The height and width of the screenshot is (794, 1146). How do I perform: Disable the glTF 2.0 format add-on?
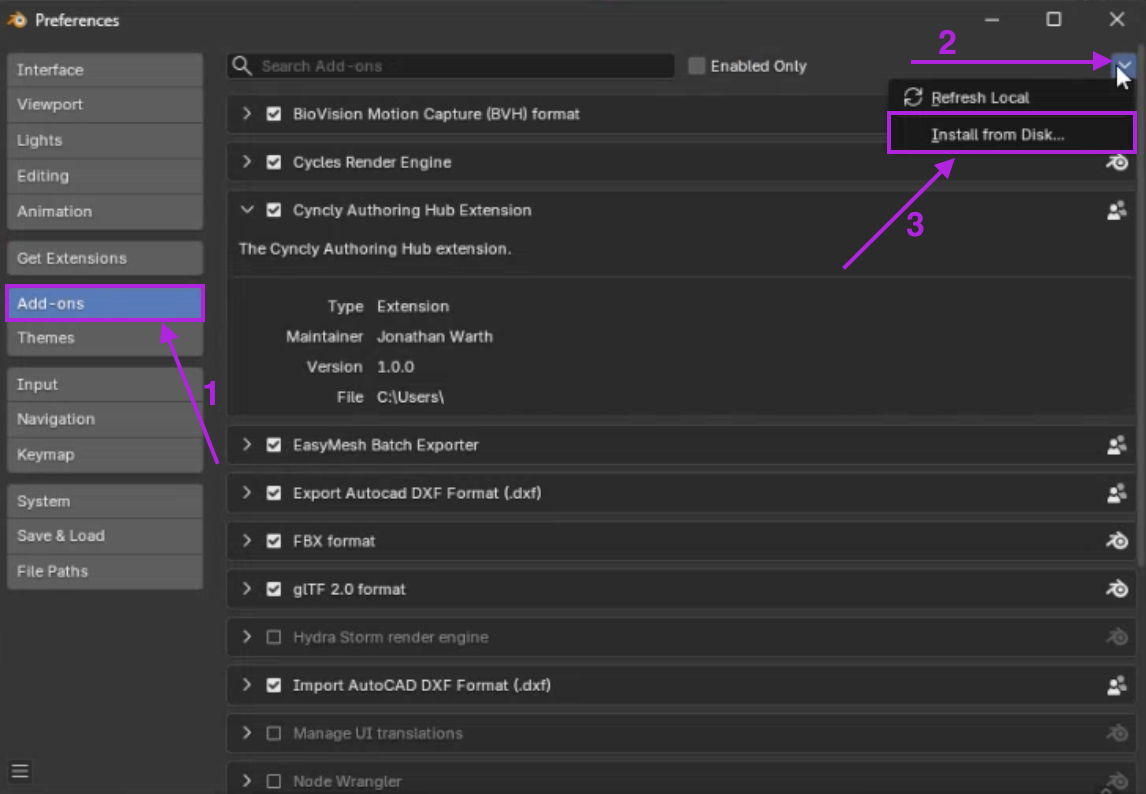pyautogui.click(x=273, y=589)
